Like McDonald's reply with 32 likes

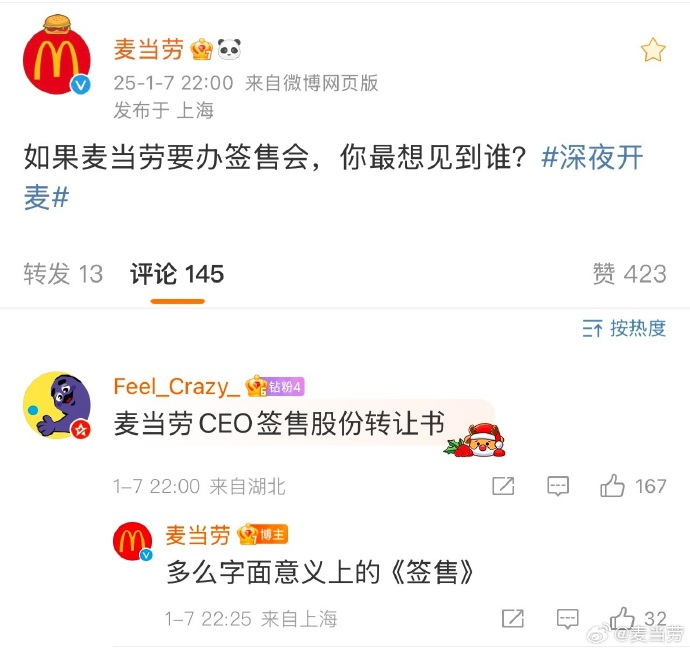622,618
